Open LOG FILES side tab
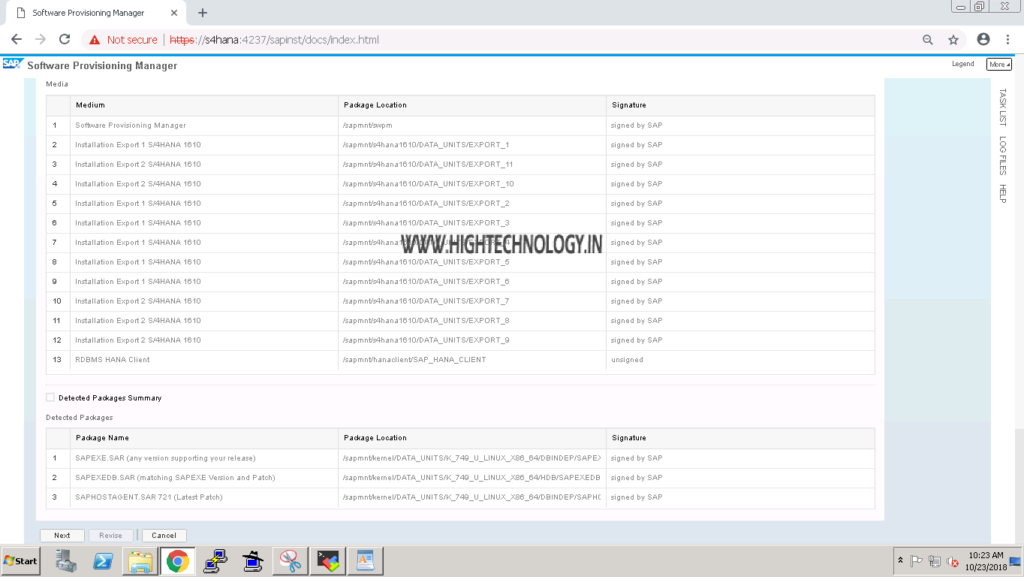This screenshot has height=577, width=1024. click(1002, 155)
